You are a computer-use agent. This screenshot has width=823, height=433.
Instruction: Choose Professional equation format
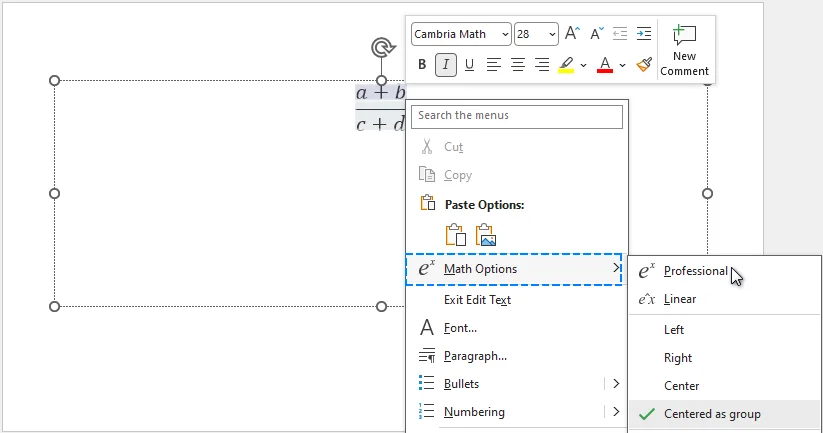click(x=724, y=271)
